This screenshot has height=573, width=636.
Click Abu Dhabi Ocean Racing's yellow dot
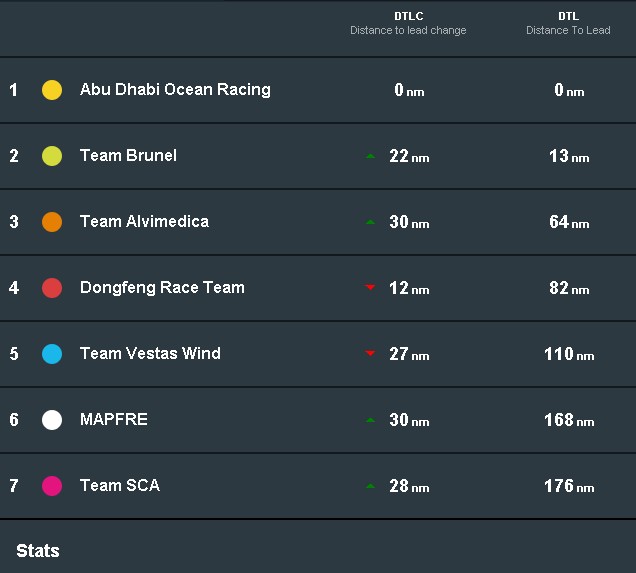point(52,90)
